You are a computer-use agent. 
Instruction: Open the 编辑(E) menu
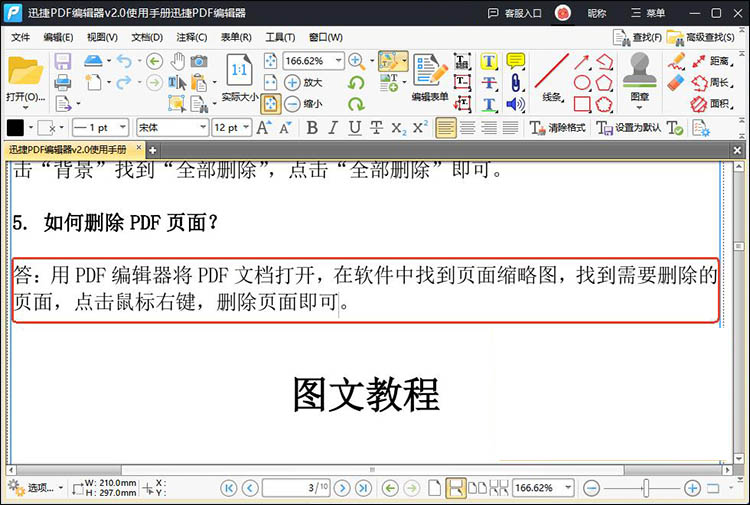point(58,37)
